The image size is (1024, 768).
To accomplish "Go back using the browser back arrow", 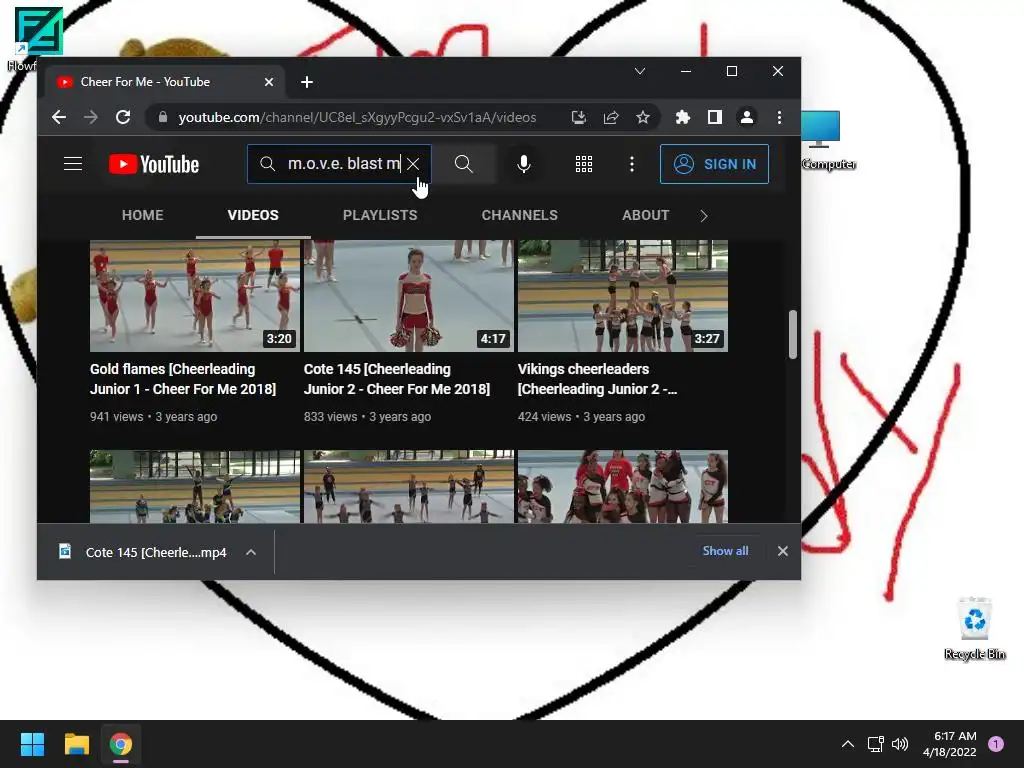I will [x=59, y=118].
